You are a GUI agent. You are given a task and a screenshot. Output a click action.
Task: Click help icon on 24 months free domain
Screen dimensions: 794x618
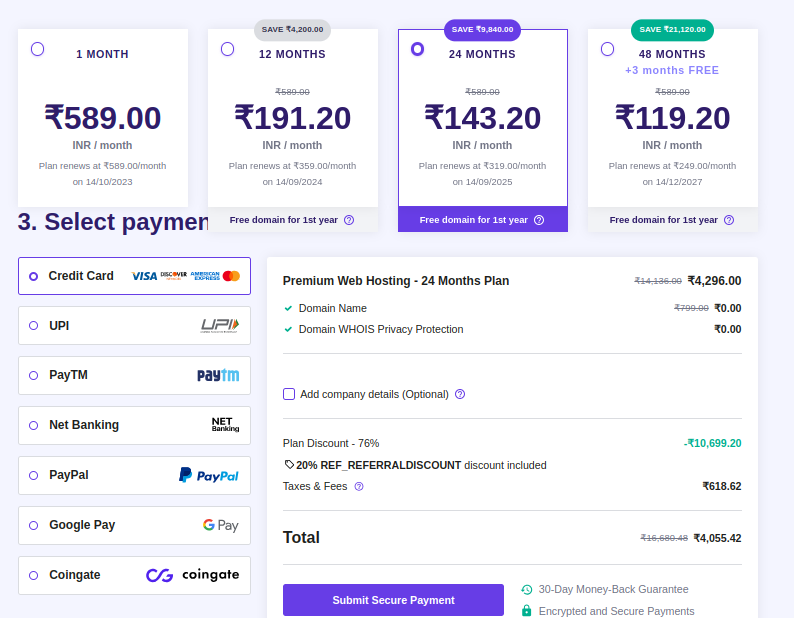click(x=539, y=220)
